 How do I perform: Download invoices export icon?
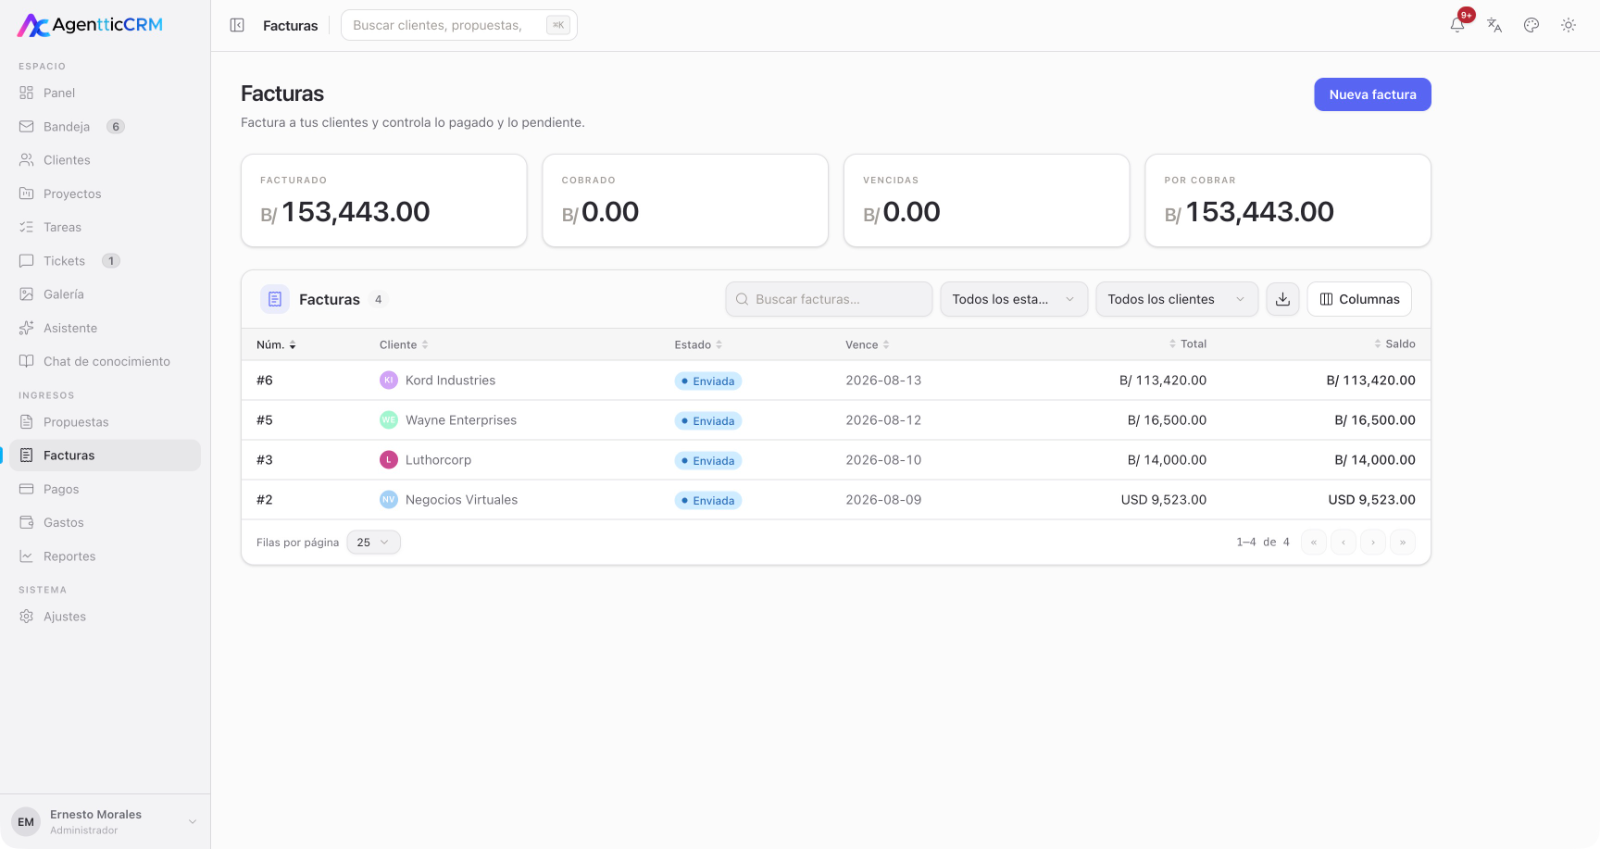1283,299
